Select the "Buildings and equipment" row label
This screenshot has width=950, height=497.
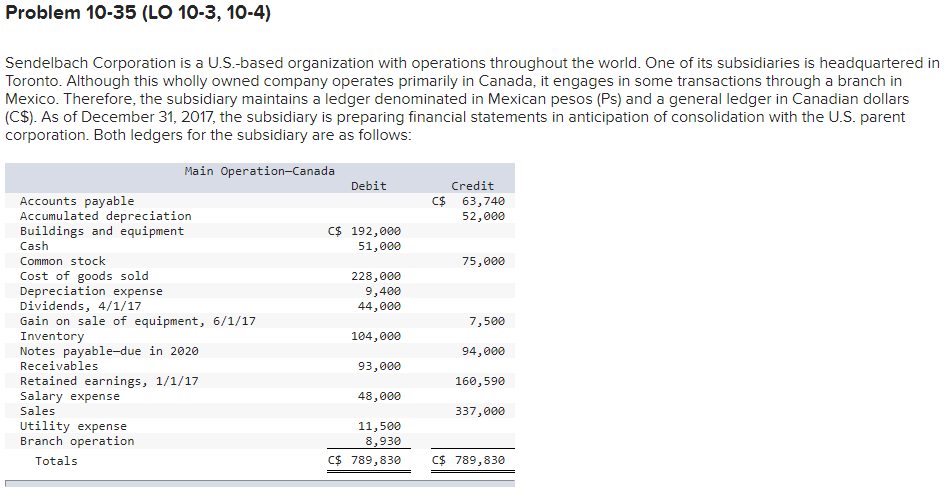[x=102, y=232]
